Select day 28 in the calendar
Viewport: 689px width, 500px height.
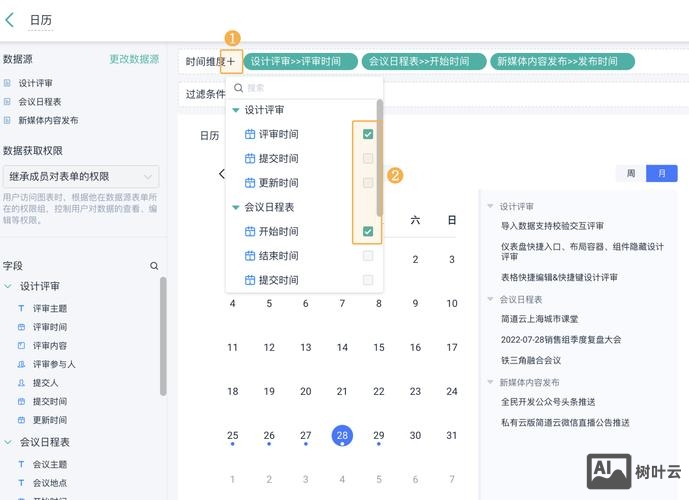[x=342, y=435]
